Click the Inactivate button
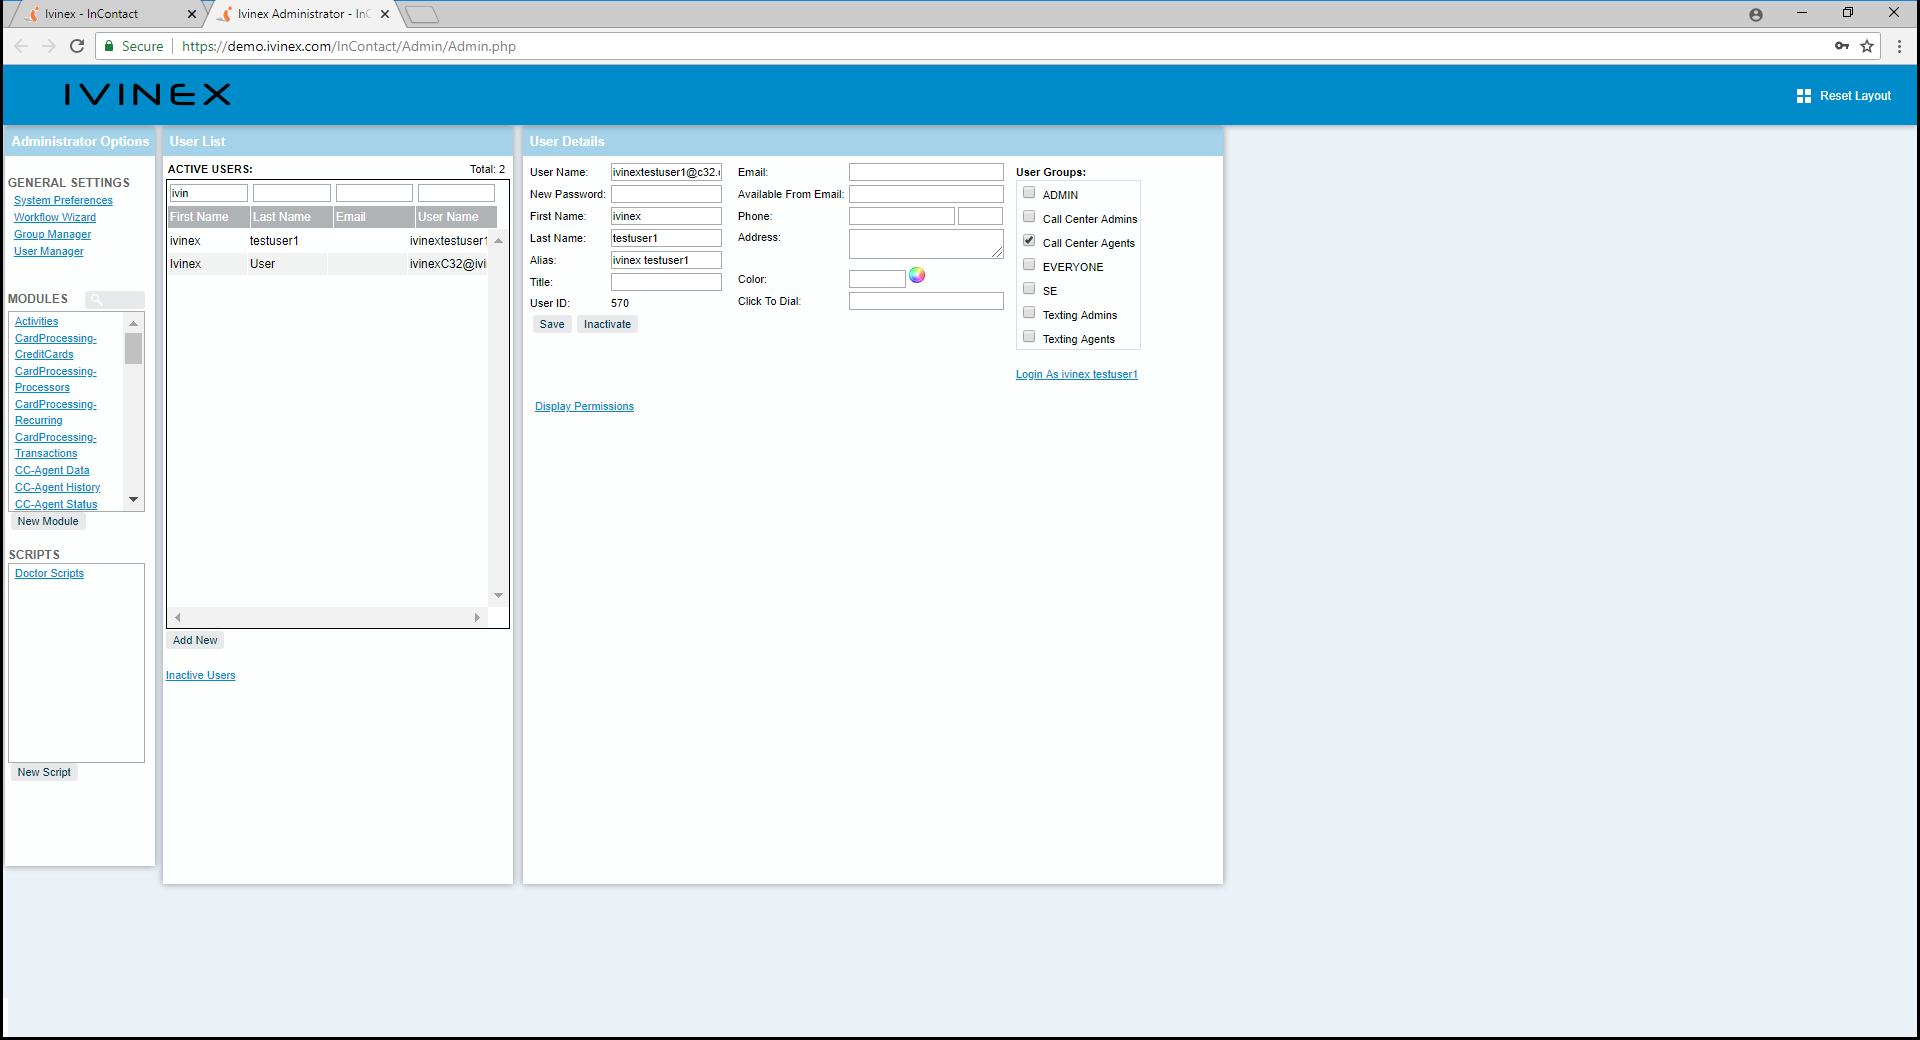This screenshot has height=1040, width=1920. 607,324
